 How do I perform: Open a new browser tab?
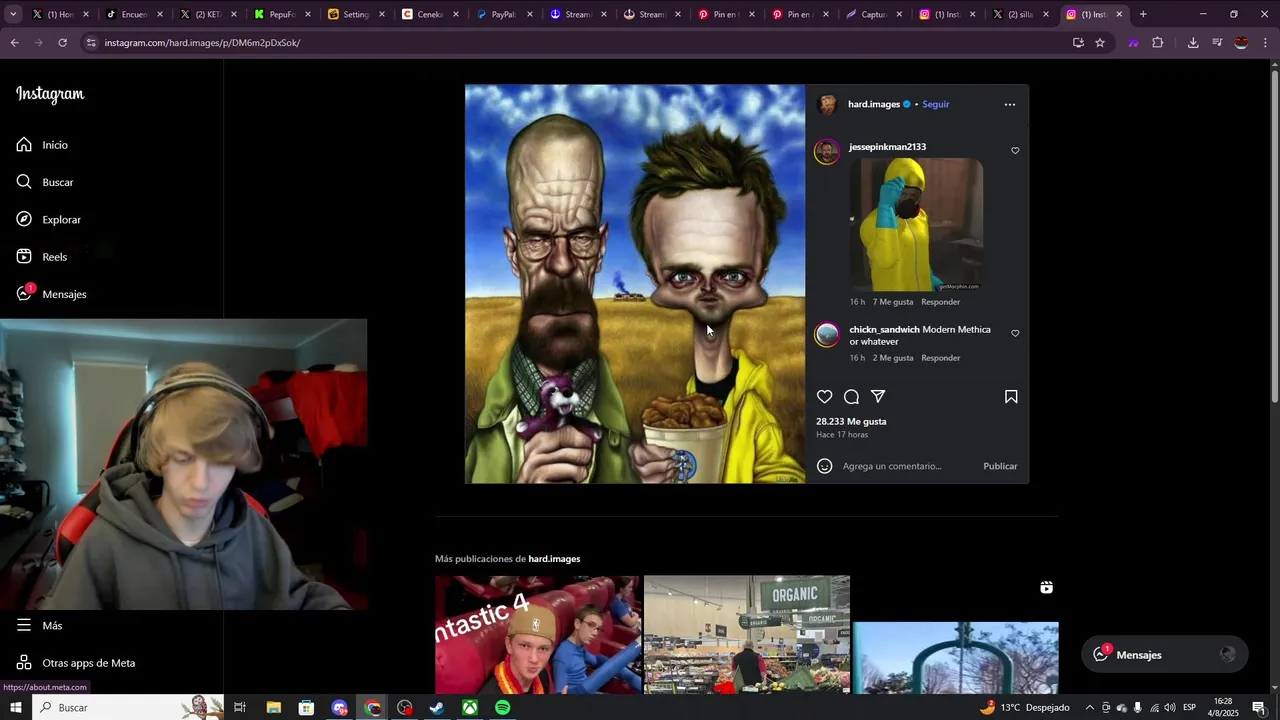[x=1143, y=14]
